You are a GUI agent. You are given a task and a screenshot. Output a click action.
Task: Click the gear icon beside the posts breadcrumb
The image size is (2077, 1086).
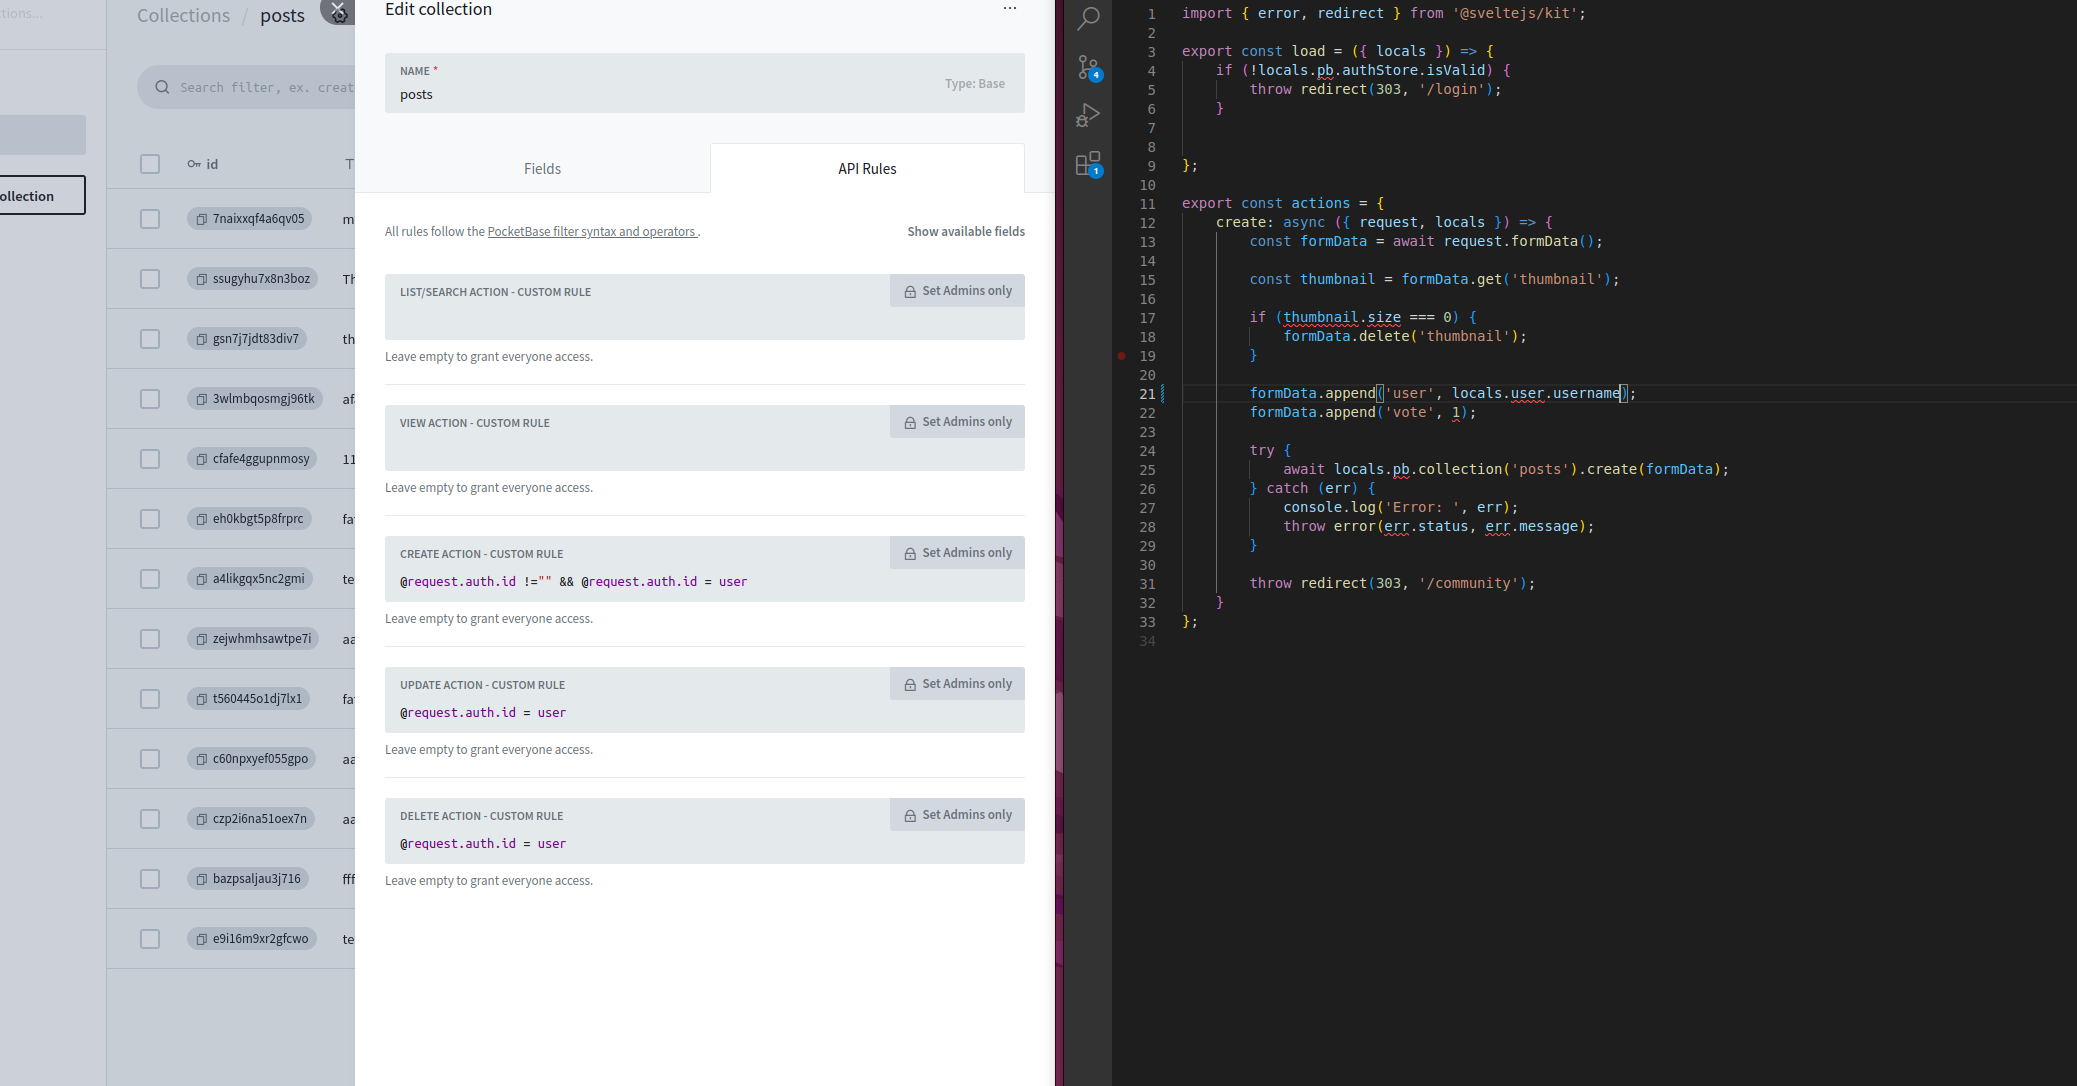(x=339, y=14)
